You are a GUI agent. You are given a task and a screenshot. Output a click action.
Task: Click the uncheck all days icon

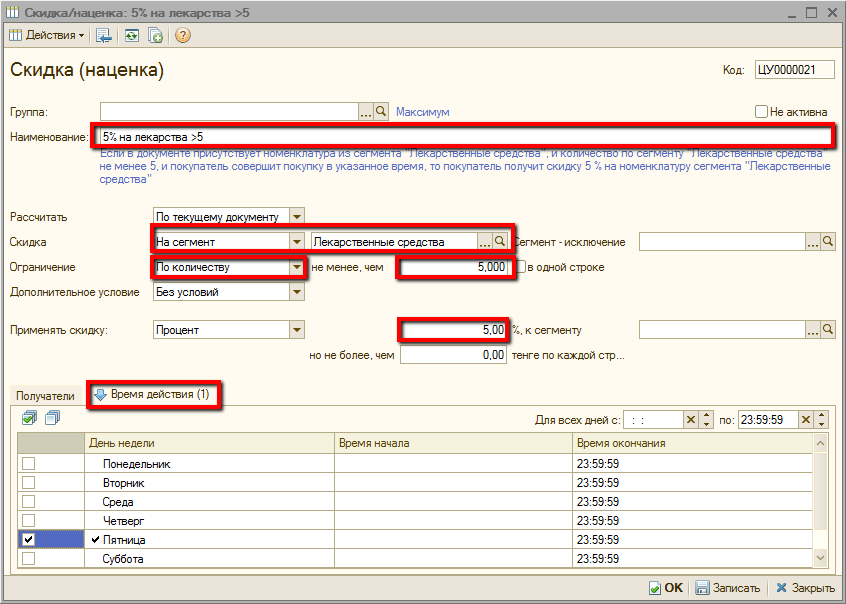click(53, 418)
